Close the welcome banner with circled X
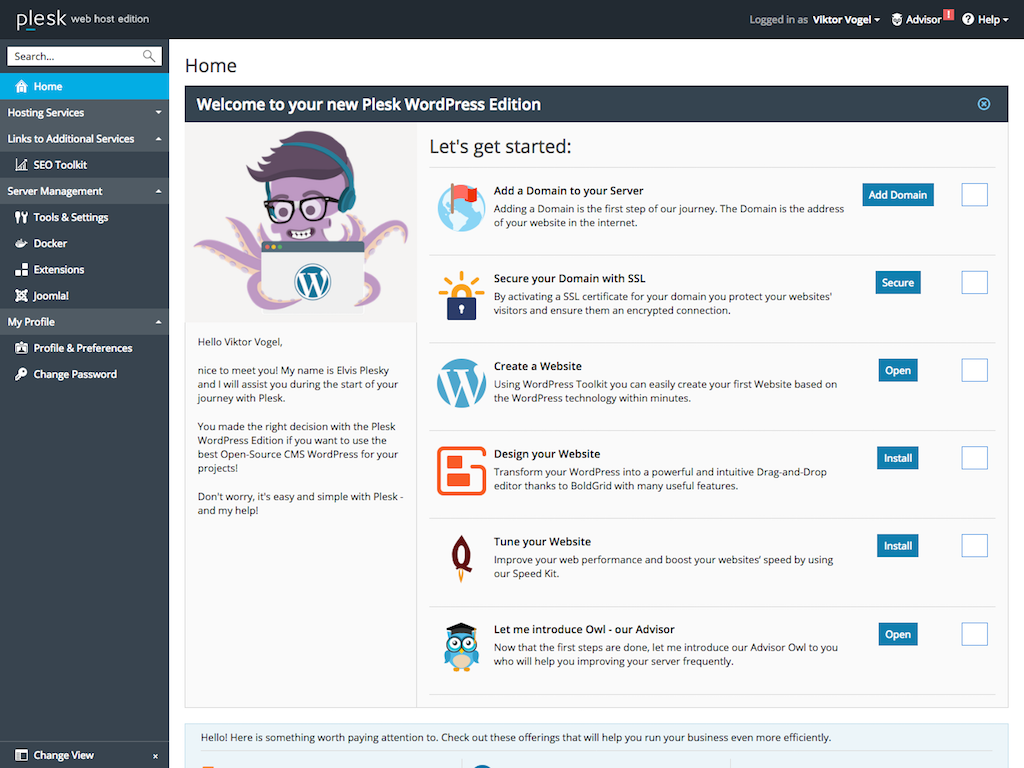Viewport: 1024px width, 768px height. pos(984,104)
